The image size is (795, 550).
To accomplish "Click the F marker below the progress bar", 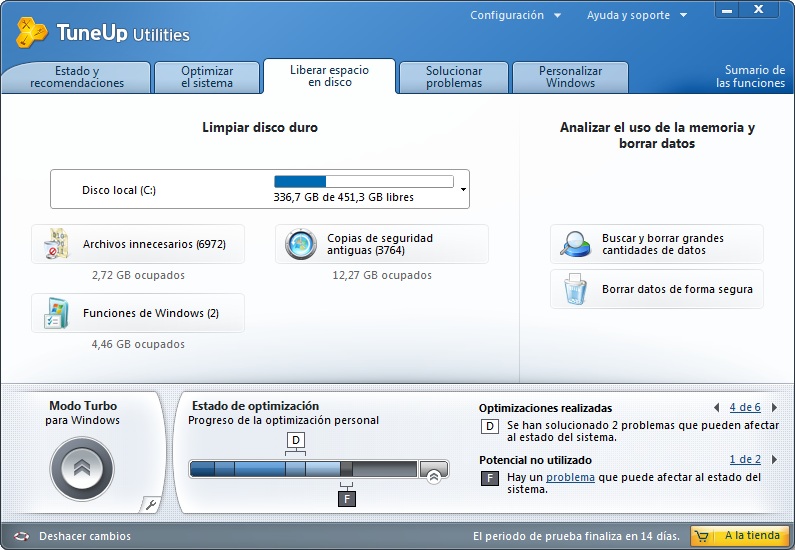I will pyautogui.click(x=347, y=499).
